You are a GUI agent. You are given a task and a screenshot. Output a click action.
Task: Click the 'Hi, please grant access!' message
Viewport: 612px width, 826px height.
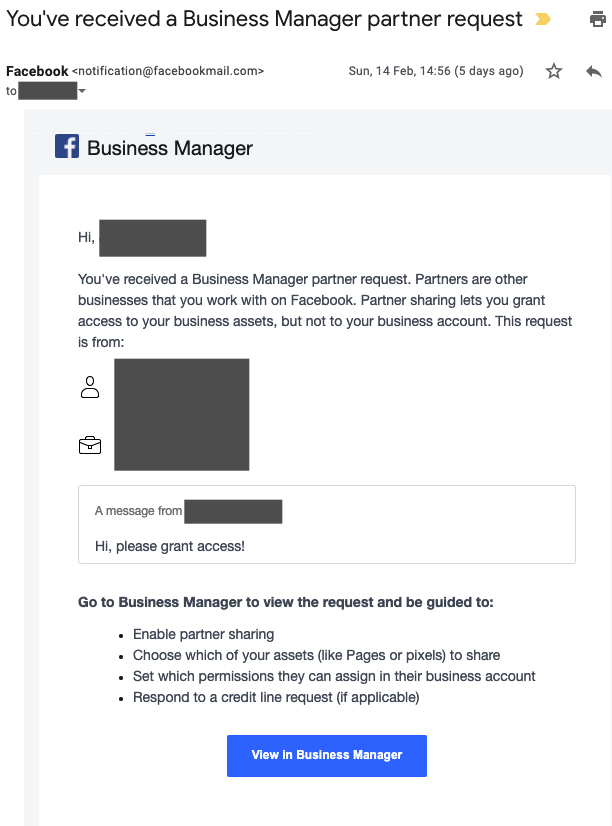click(170, 546)
